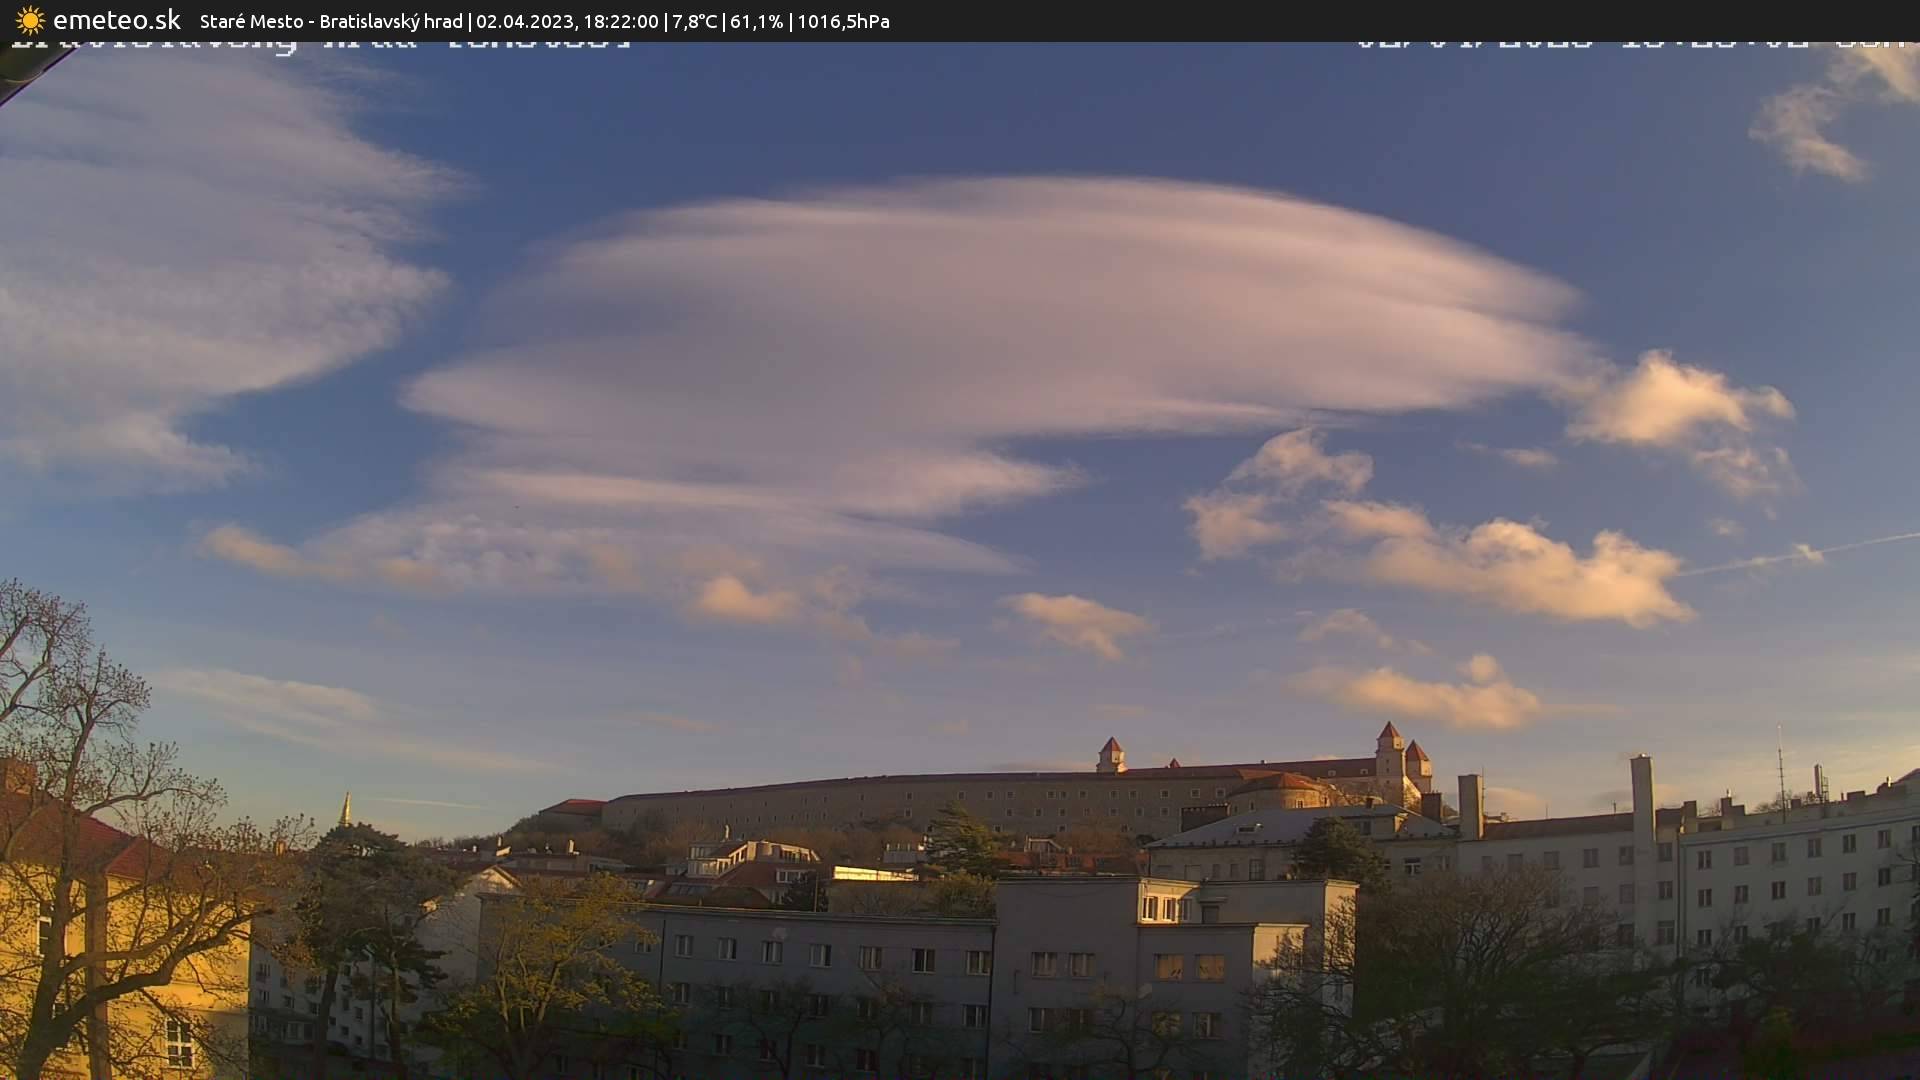Click the partially hidden camera timestamp top right
The height and width of the screenshot is (1080, 1920).
click(1630, 44)
